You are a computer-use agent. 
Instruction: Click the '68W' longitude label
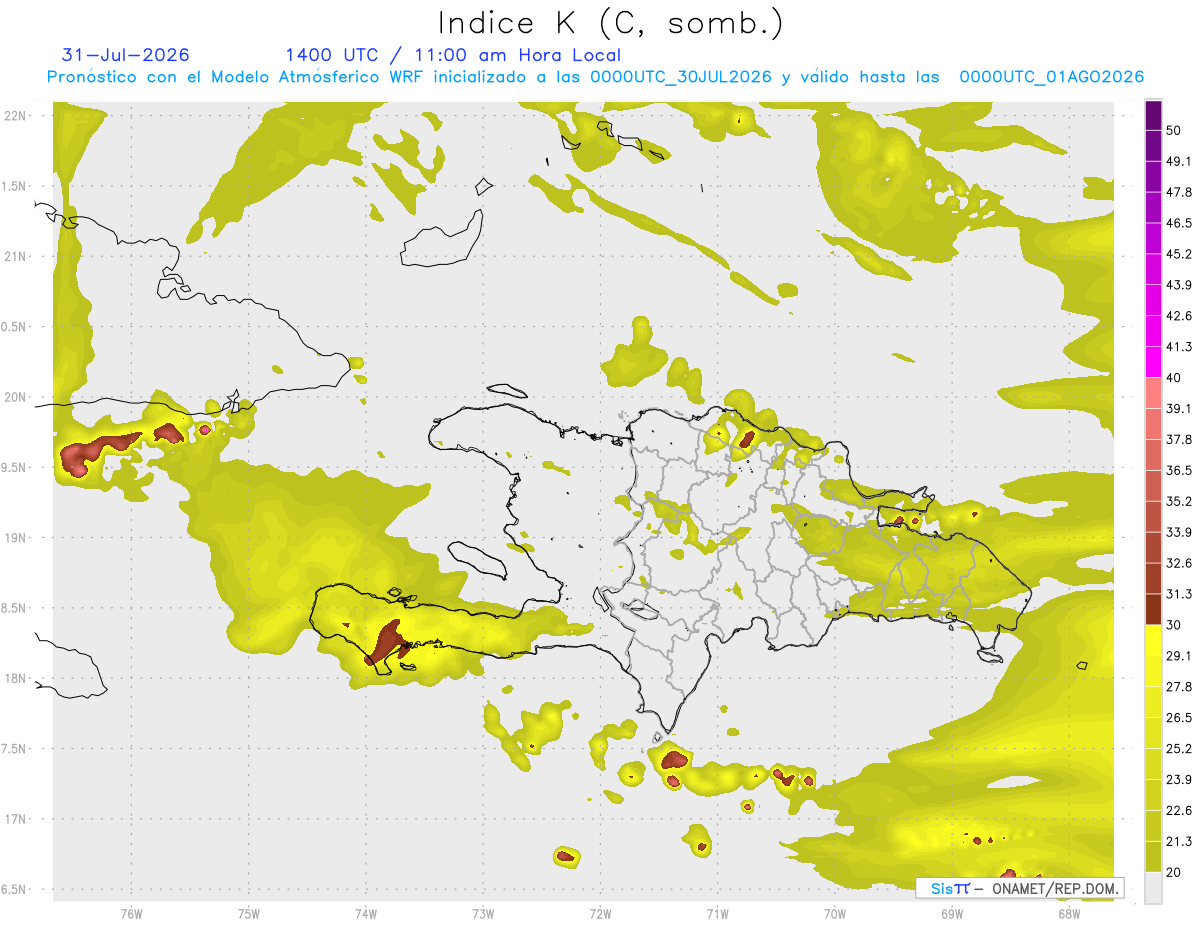click(x=1068, y=913)
